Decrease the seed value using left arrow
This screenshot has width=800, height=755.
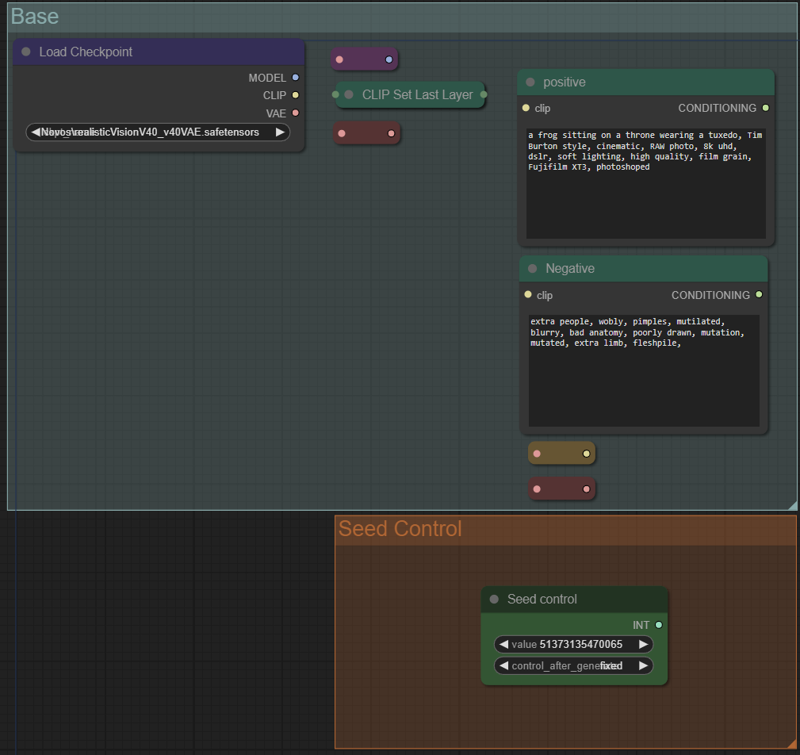[x=503, y=645]
